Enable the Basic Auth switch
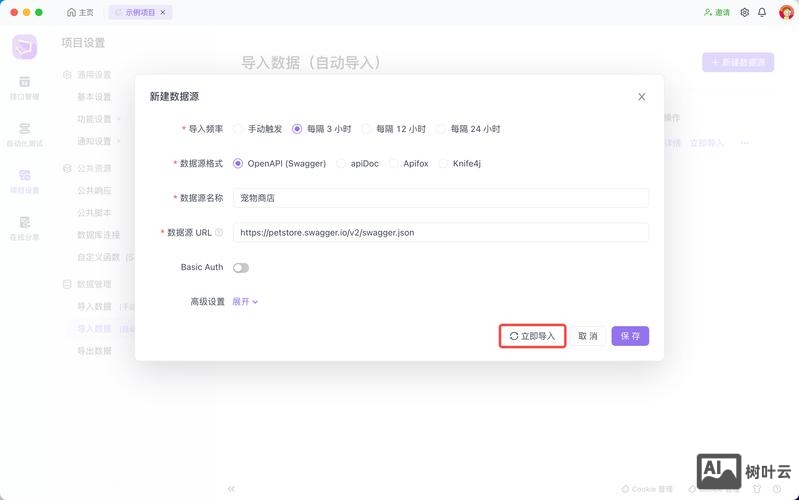 241,268
